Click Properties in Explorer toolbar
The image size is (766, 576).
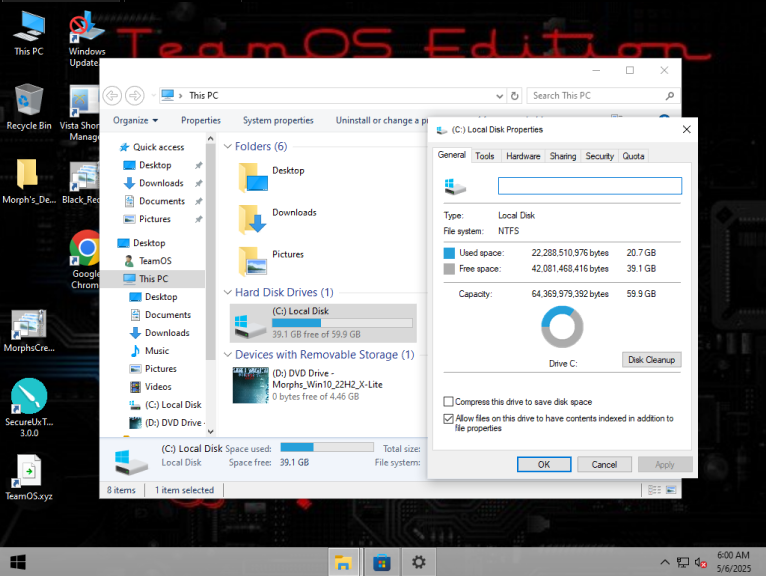[x=201, y=120]
